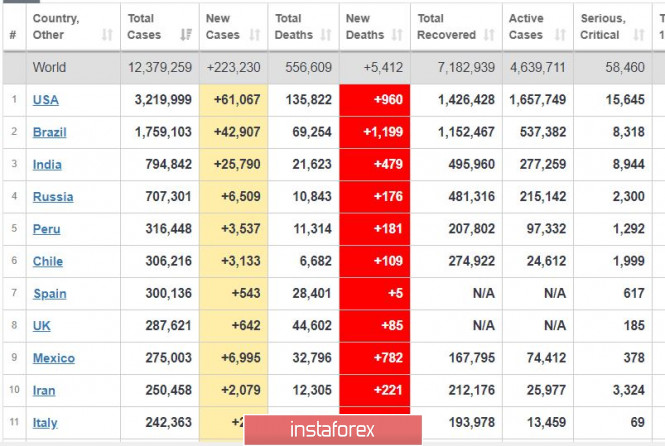Open the Mexico country link
665x446 pixels.
(54, 358)
